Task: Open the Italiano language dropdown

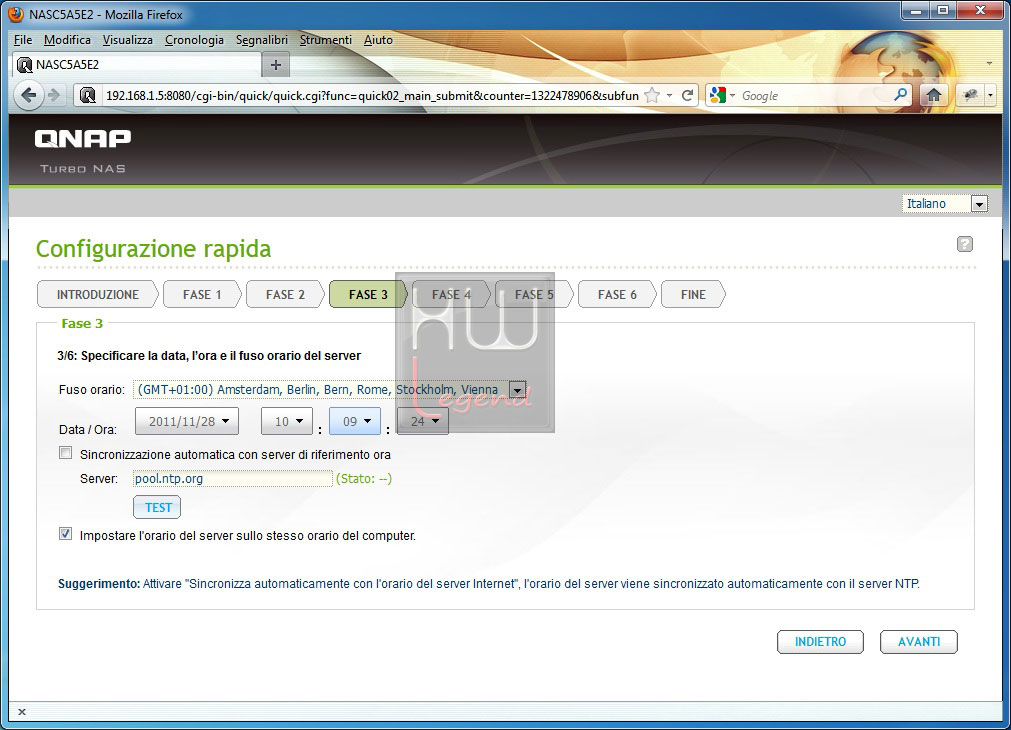Action: point(945,204)
